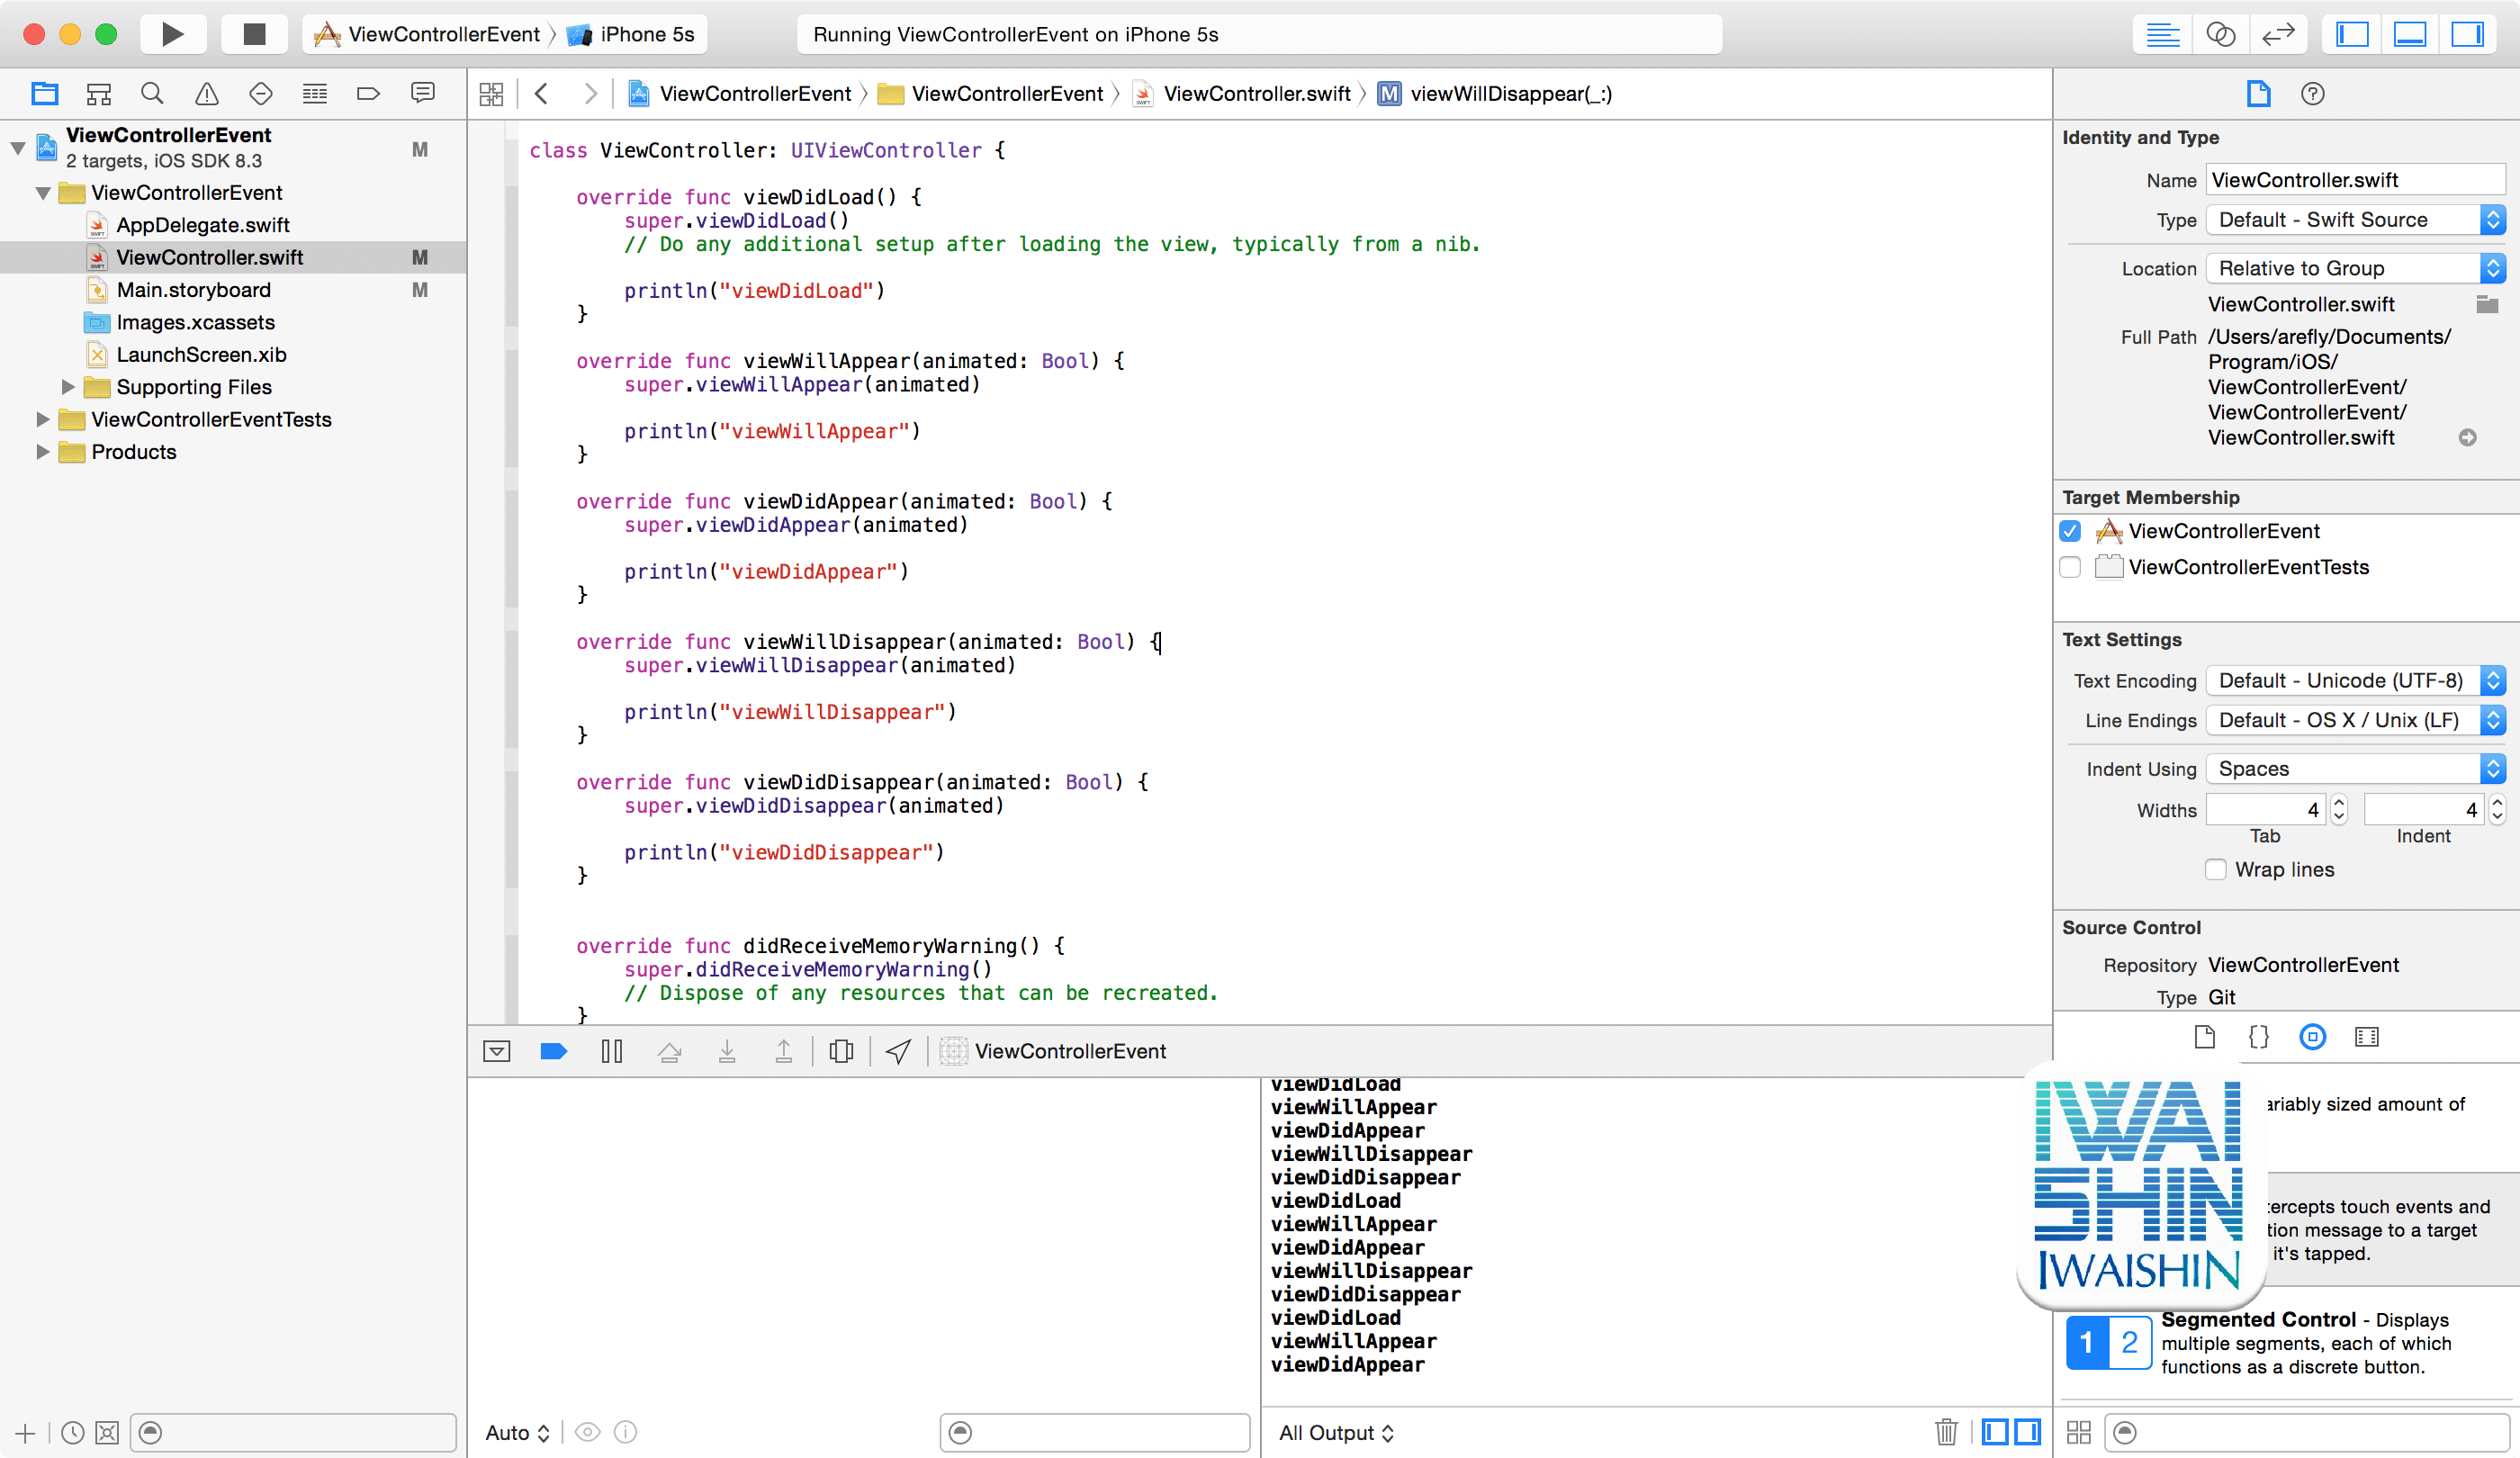Expand the ViewControllerEventTests group
The height and width of the screenshot is (1458, 2520).
coord(43,419)
